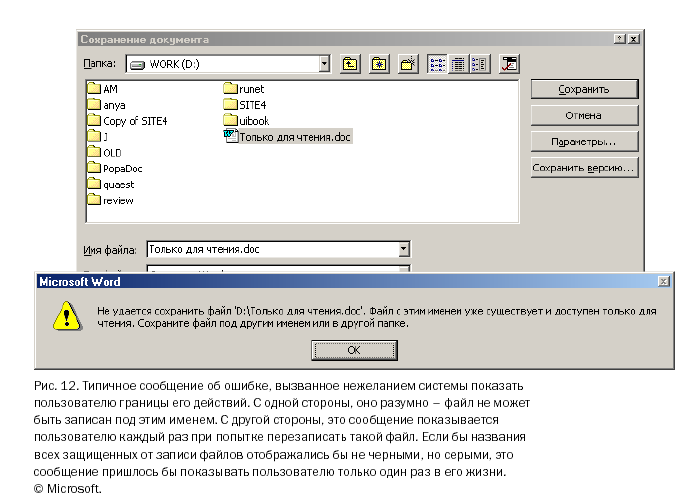This screenshot has width=688, height=502.
Task: Click the help question button in save dialog title
Action: [x=620, y=39]
